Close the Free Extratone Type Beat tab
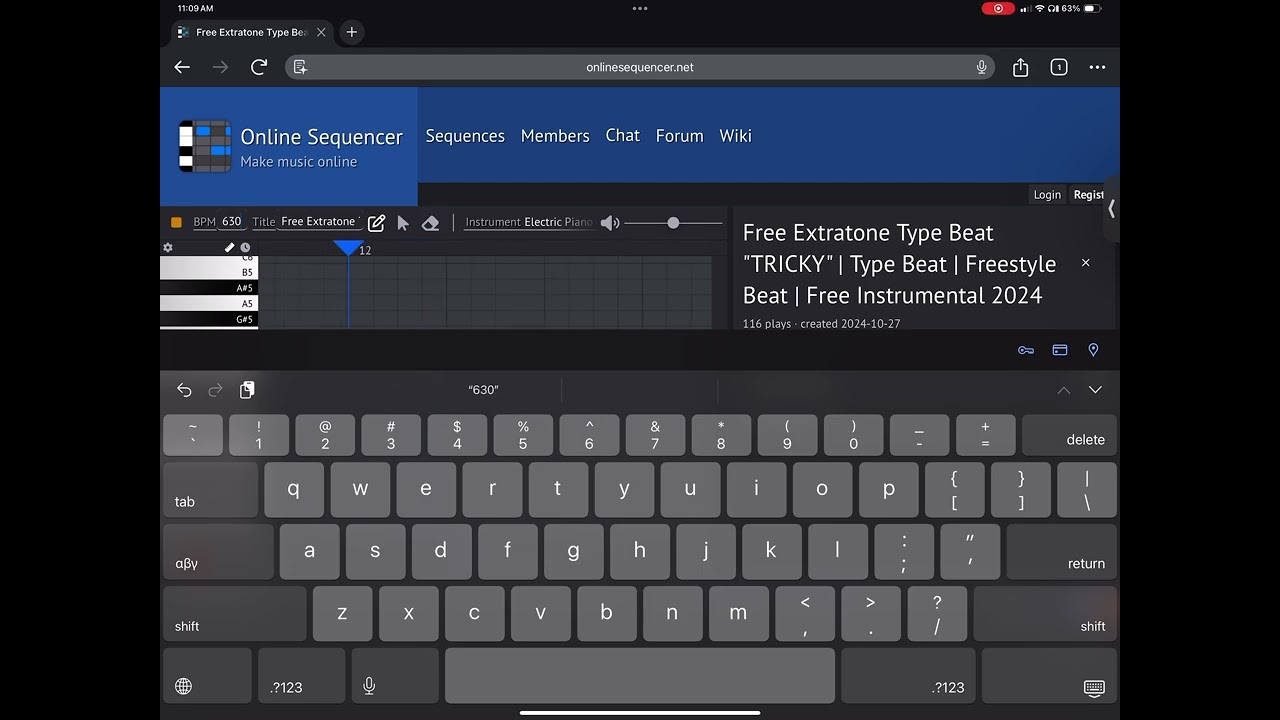 [321, 32]
